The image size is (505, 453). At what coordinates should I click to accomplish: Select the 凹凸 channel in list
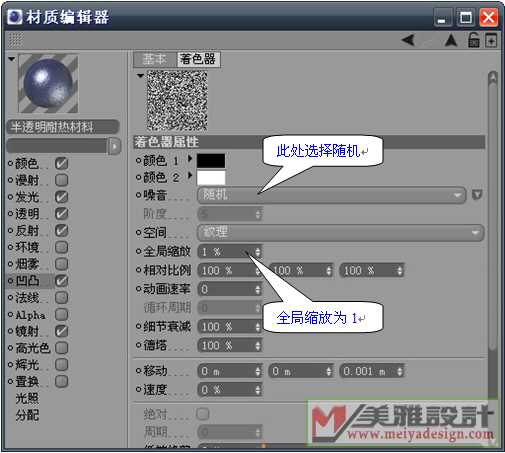(28, 281)
